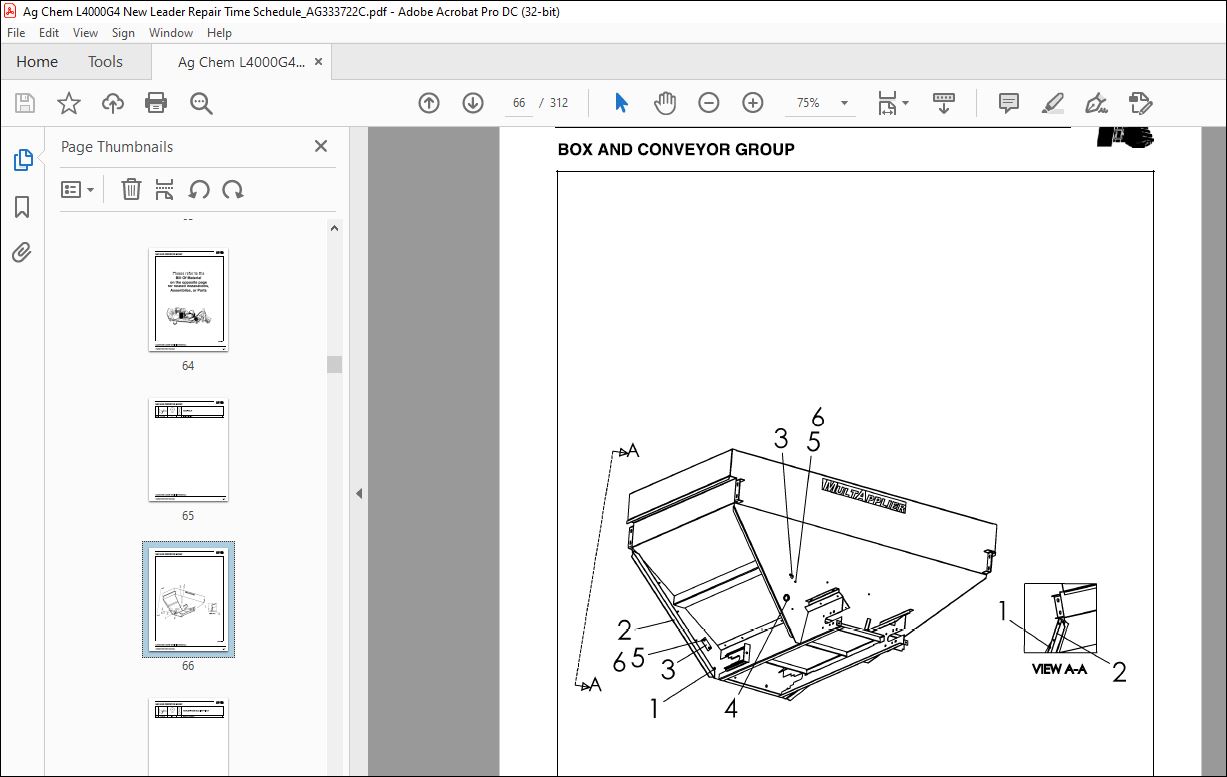Open the Window menu
The height and width of the screenshot is (777, 1227).
click(x=171, y=33)
